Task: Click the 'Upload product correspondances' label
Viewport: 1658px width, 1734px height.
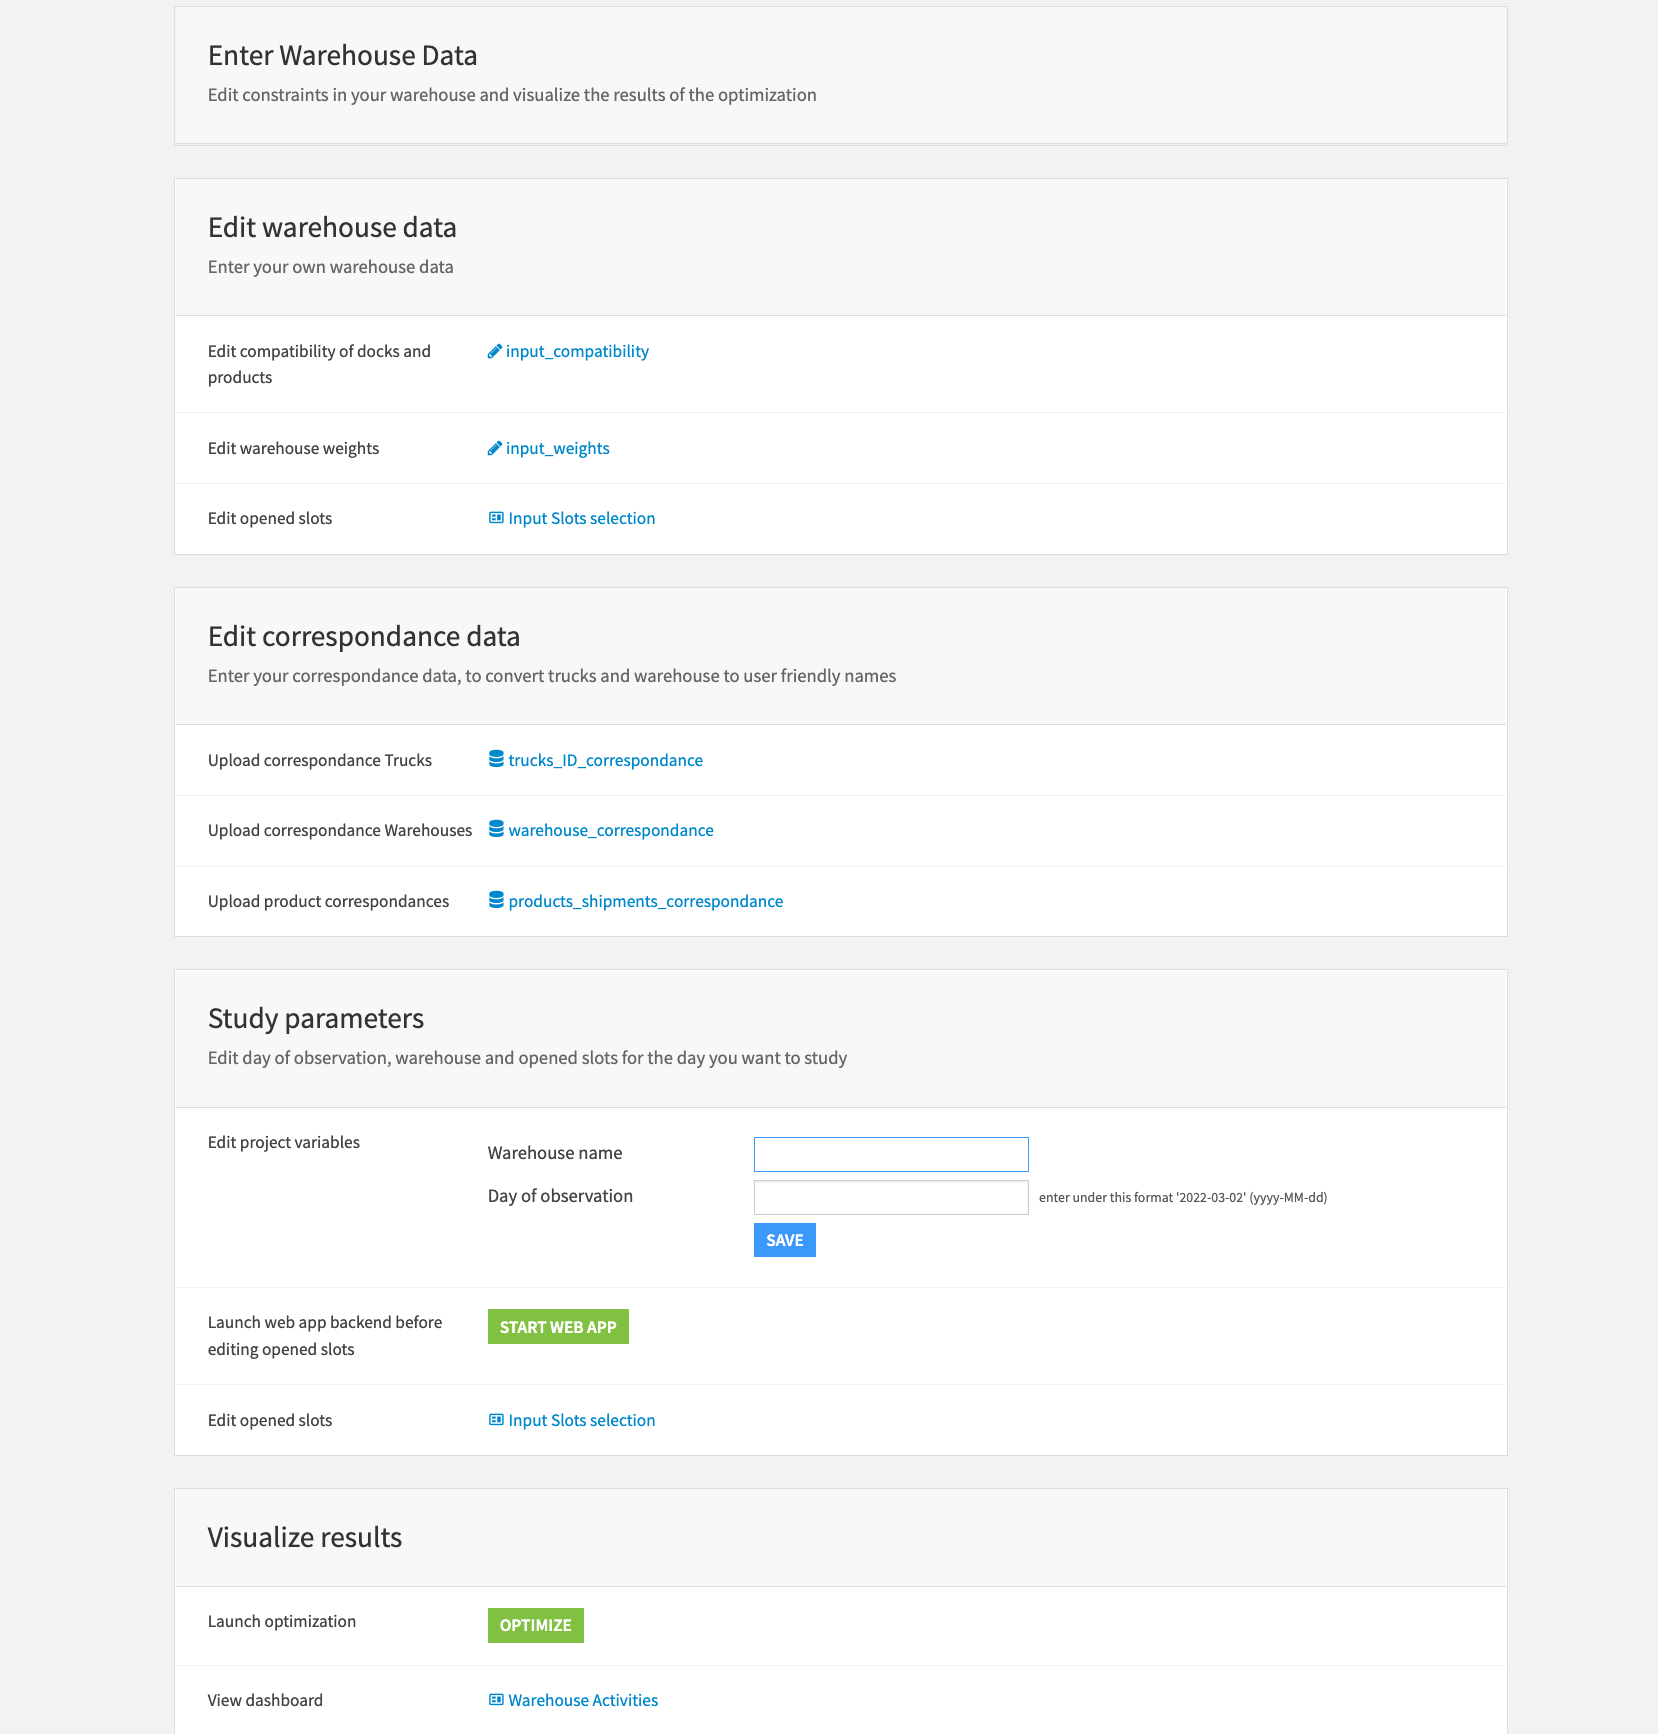Action: [x=328, y=901]
